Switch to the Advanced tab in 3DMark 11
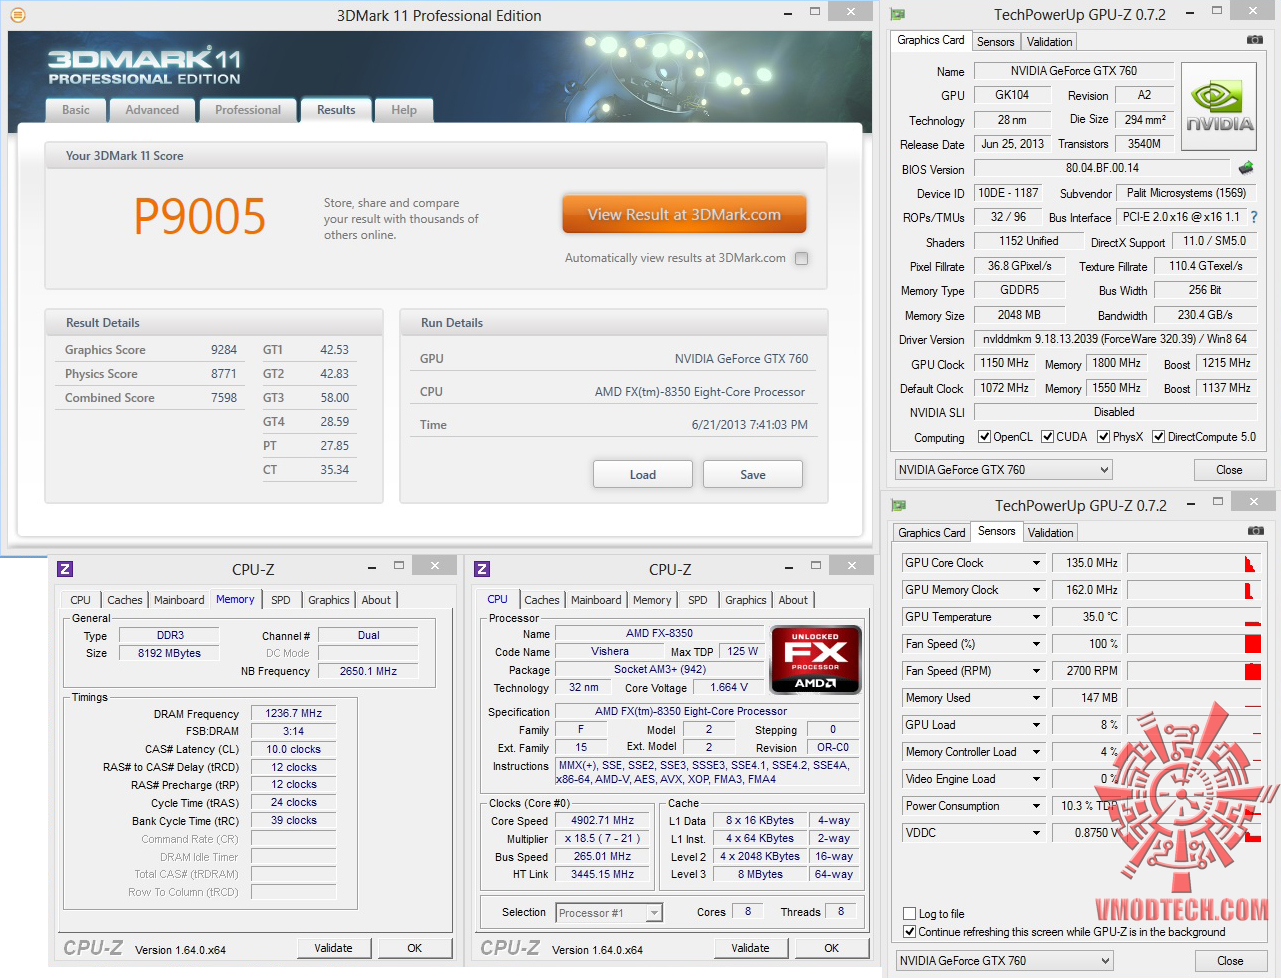This screenshot has height=978, width=1281. (152, 110)
